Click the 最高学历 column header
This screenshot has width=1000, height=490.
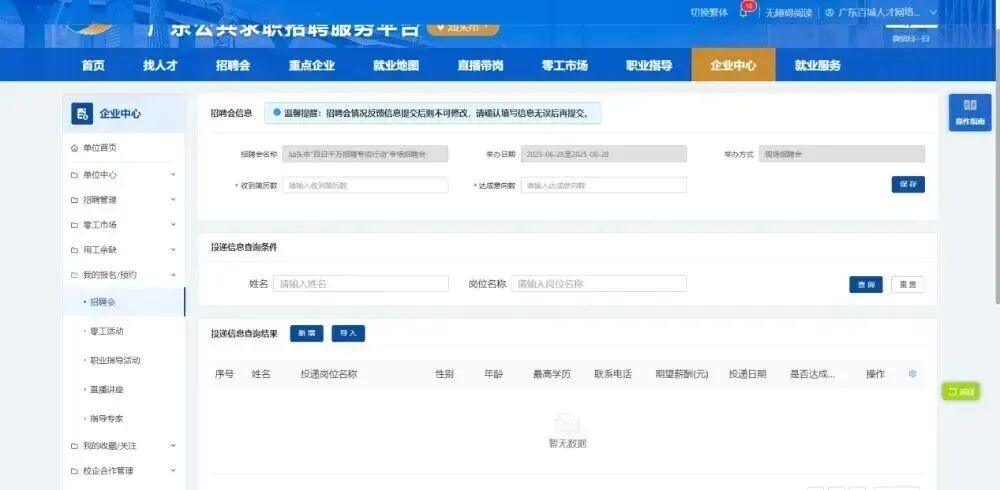click(552, 375)
